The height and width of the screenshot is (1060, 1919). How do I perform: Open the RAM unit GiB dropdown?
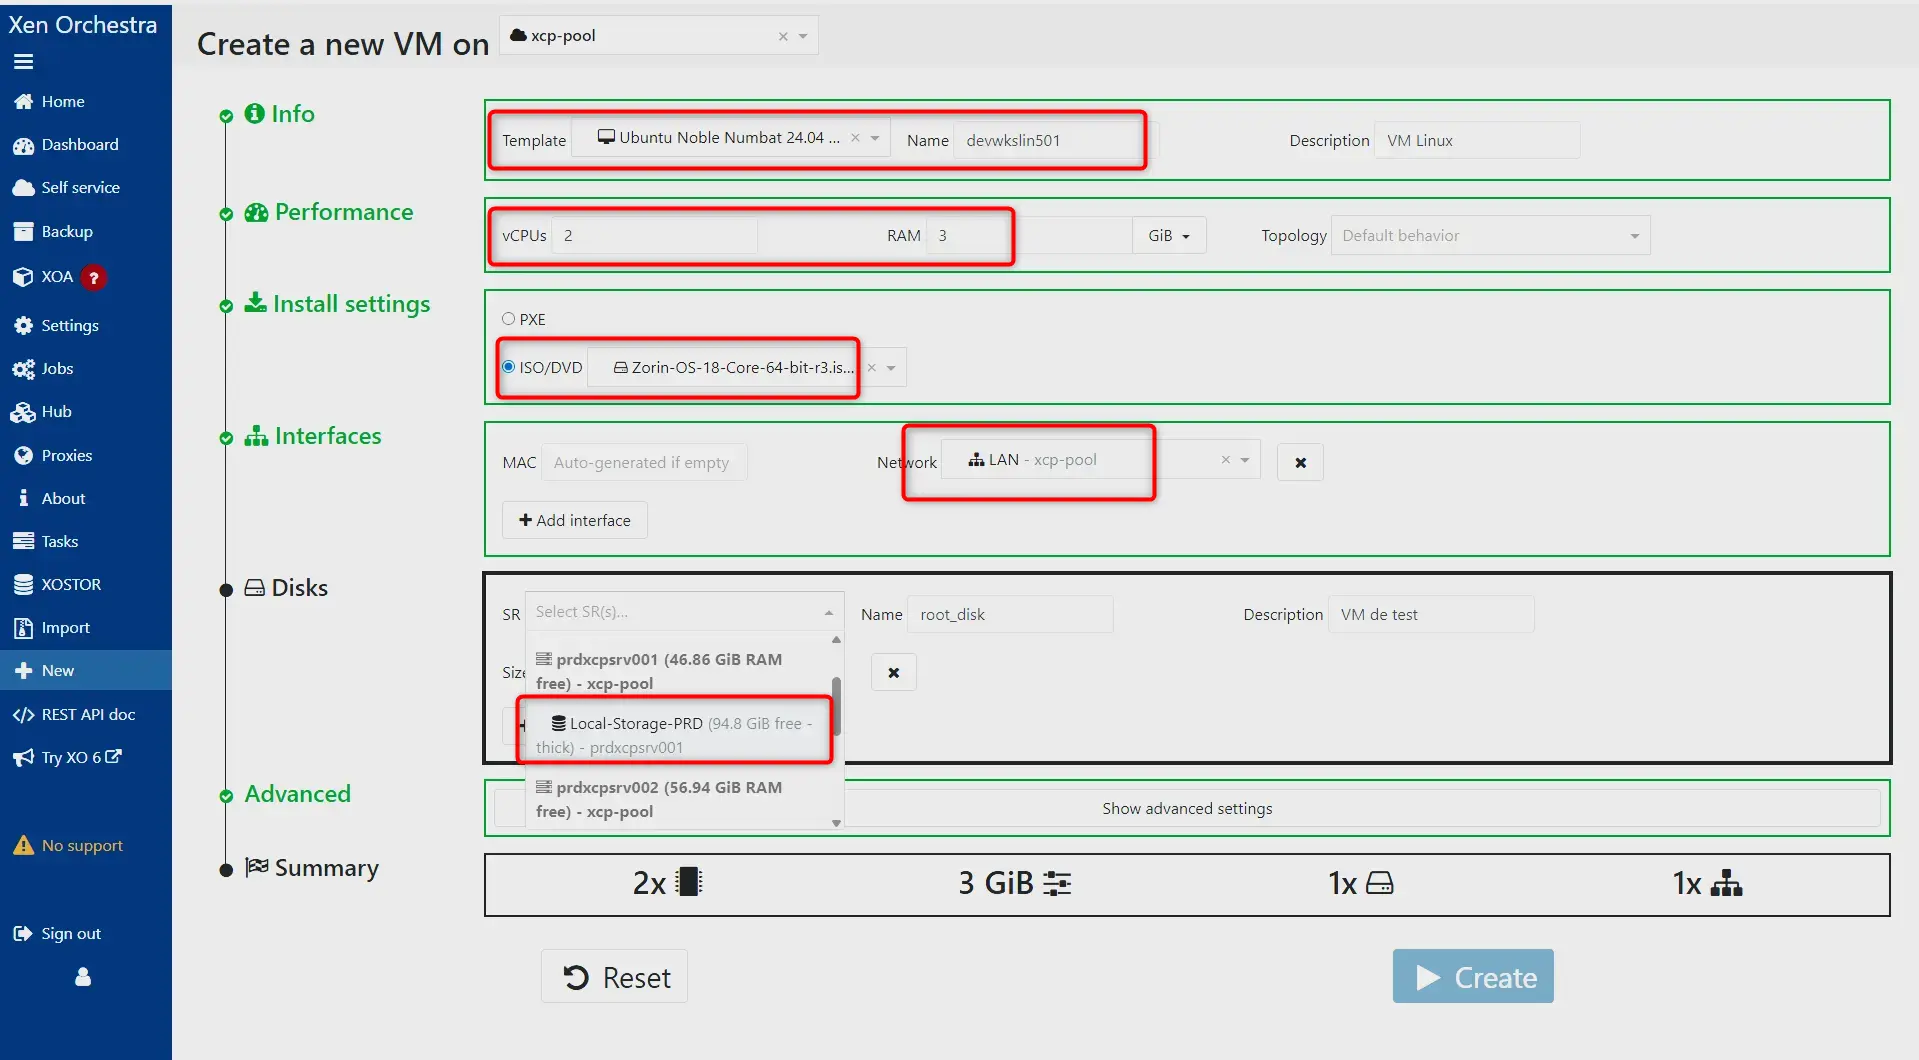(x=1168, y=235)
